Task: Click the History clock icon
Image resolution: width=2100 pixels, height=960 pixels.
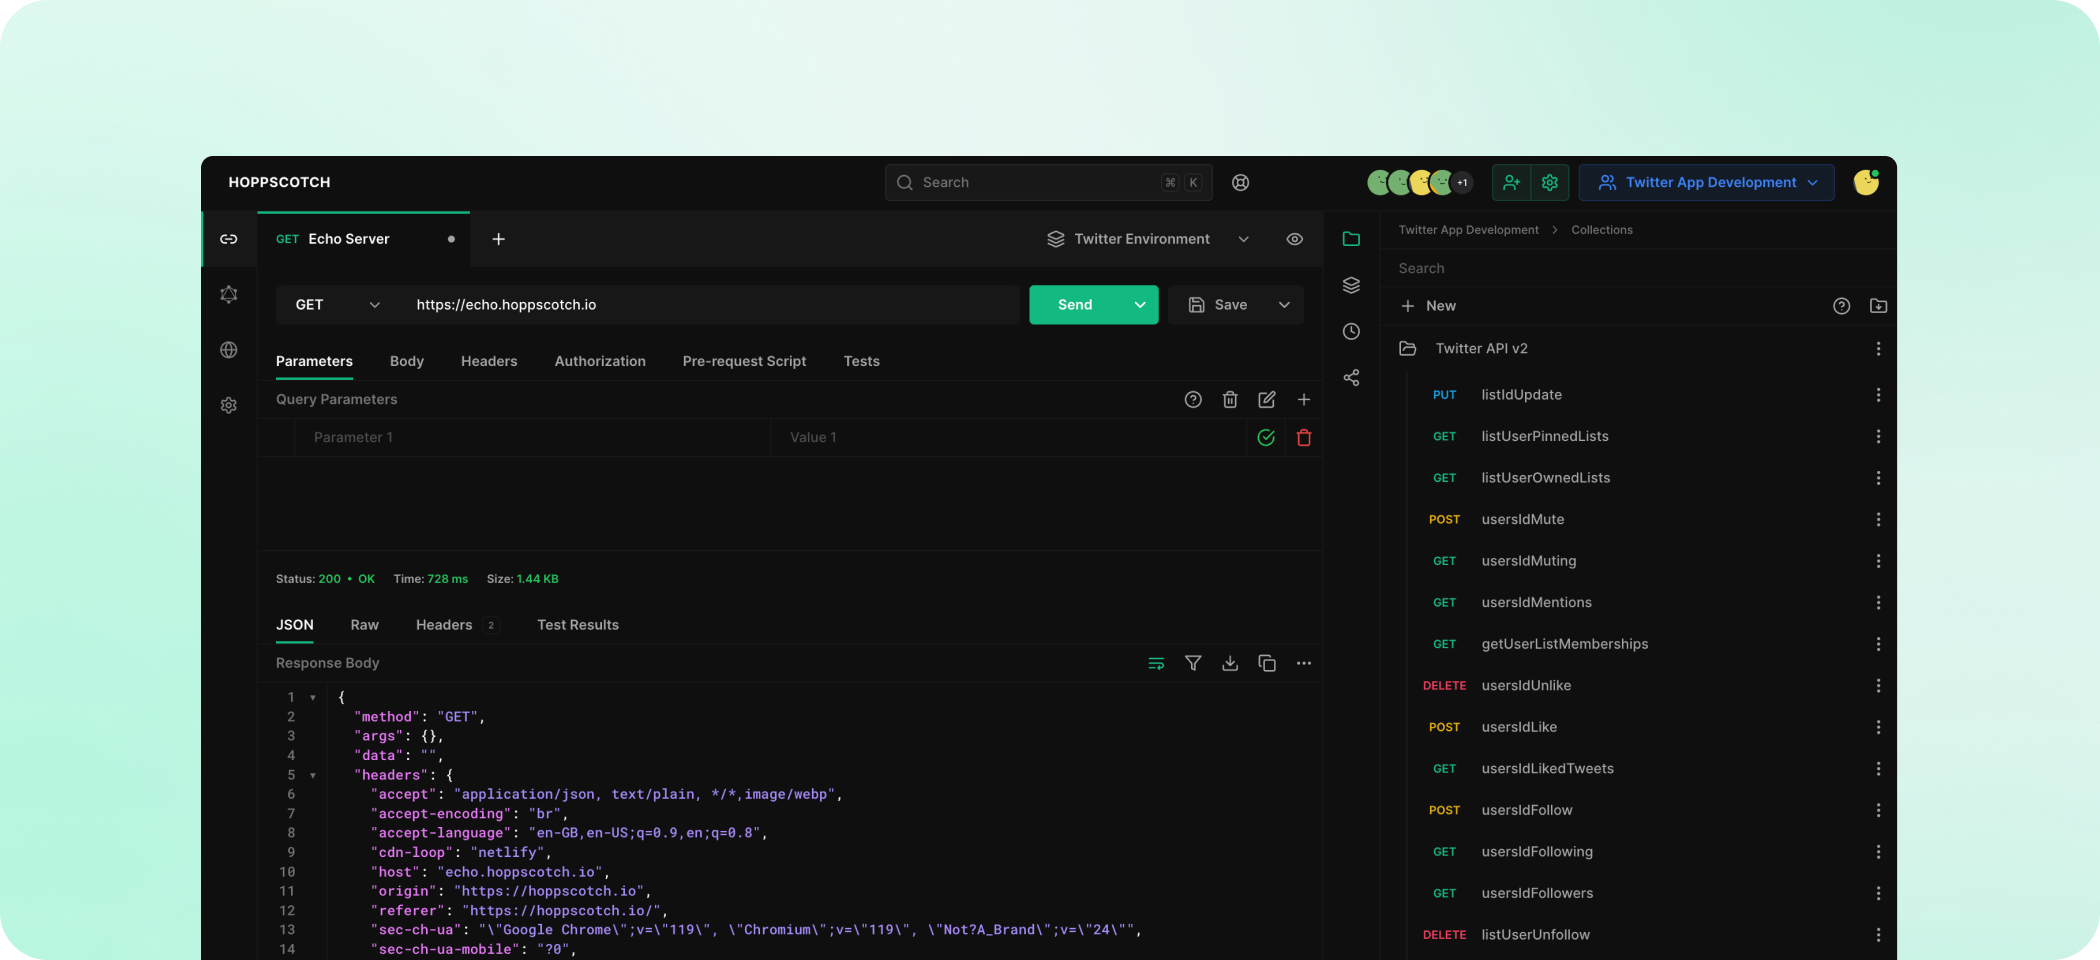Action: 1351,332
